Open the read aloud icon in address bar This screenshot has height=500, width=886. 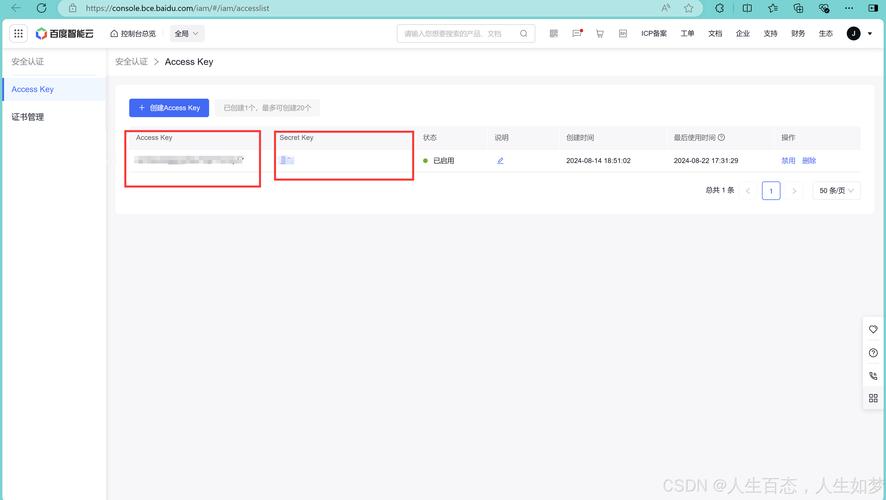coord(666,8)
